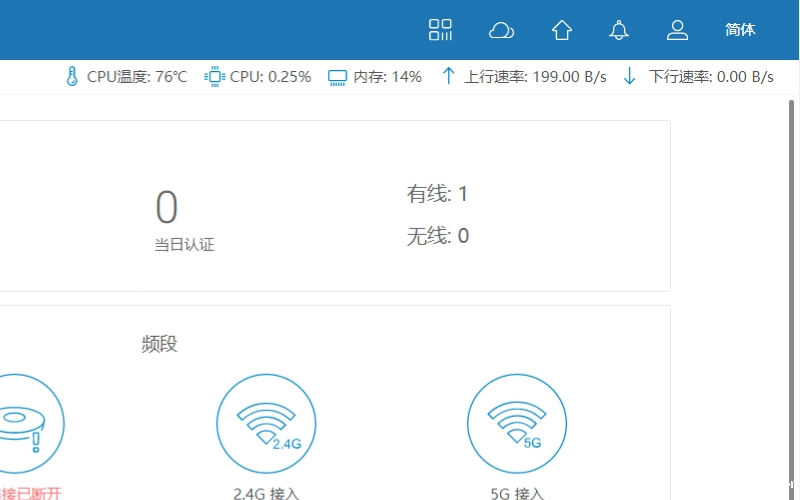Open notifications bell icon
The height and width of the screenshot is (500, 800).
coord(619,30)
